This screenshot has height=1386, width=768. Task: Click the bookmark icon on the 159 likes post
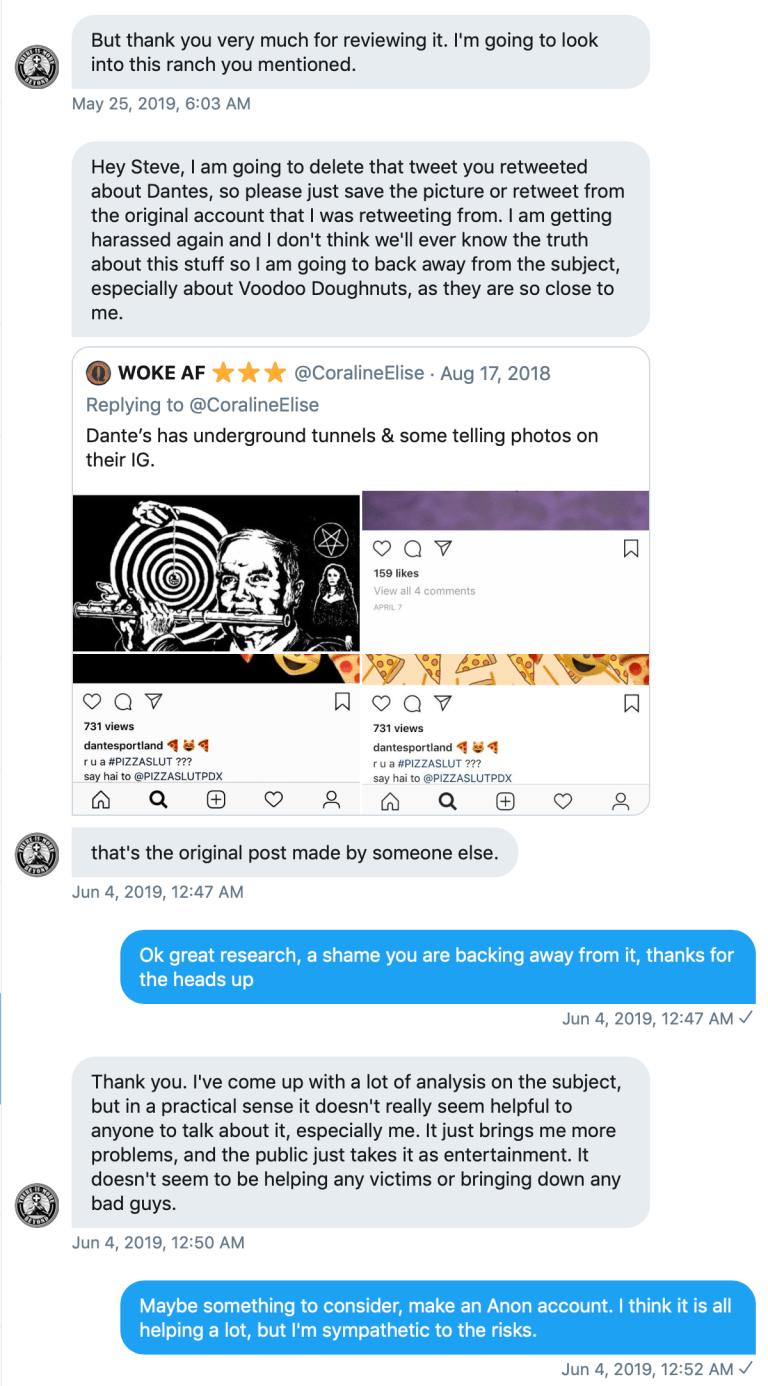click(631, 548)
